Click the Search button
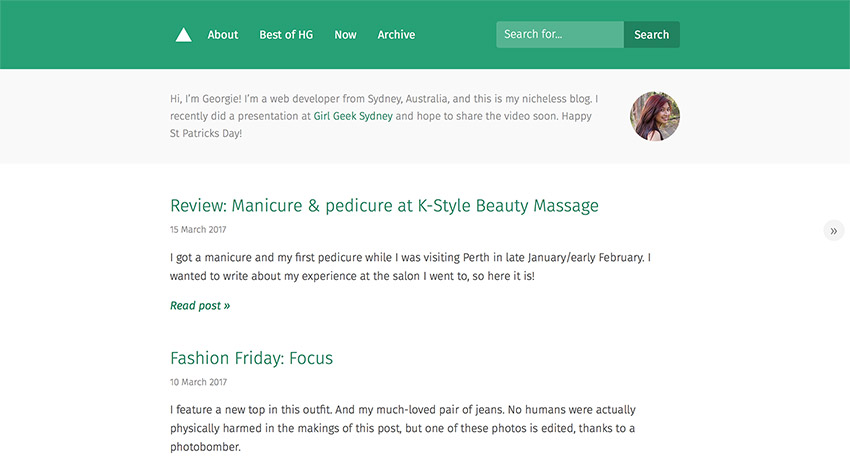The height and width of the screenshot is (470, 850). click(x=652, y=34)
